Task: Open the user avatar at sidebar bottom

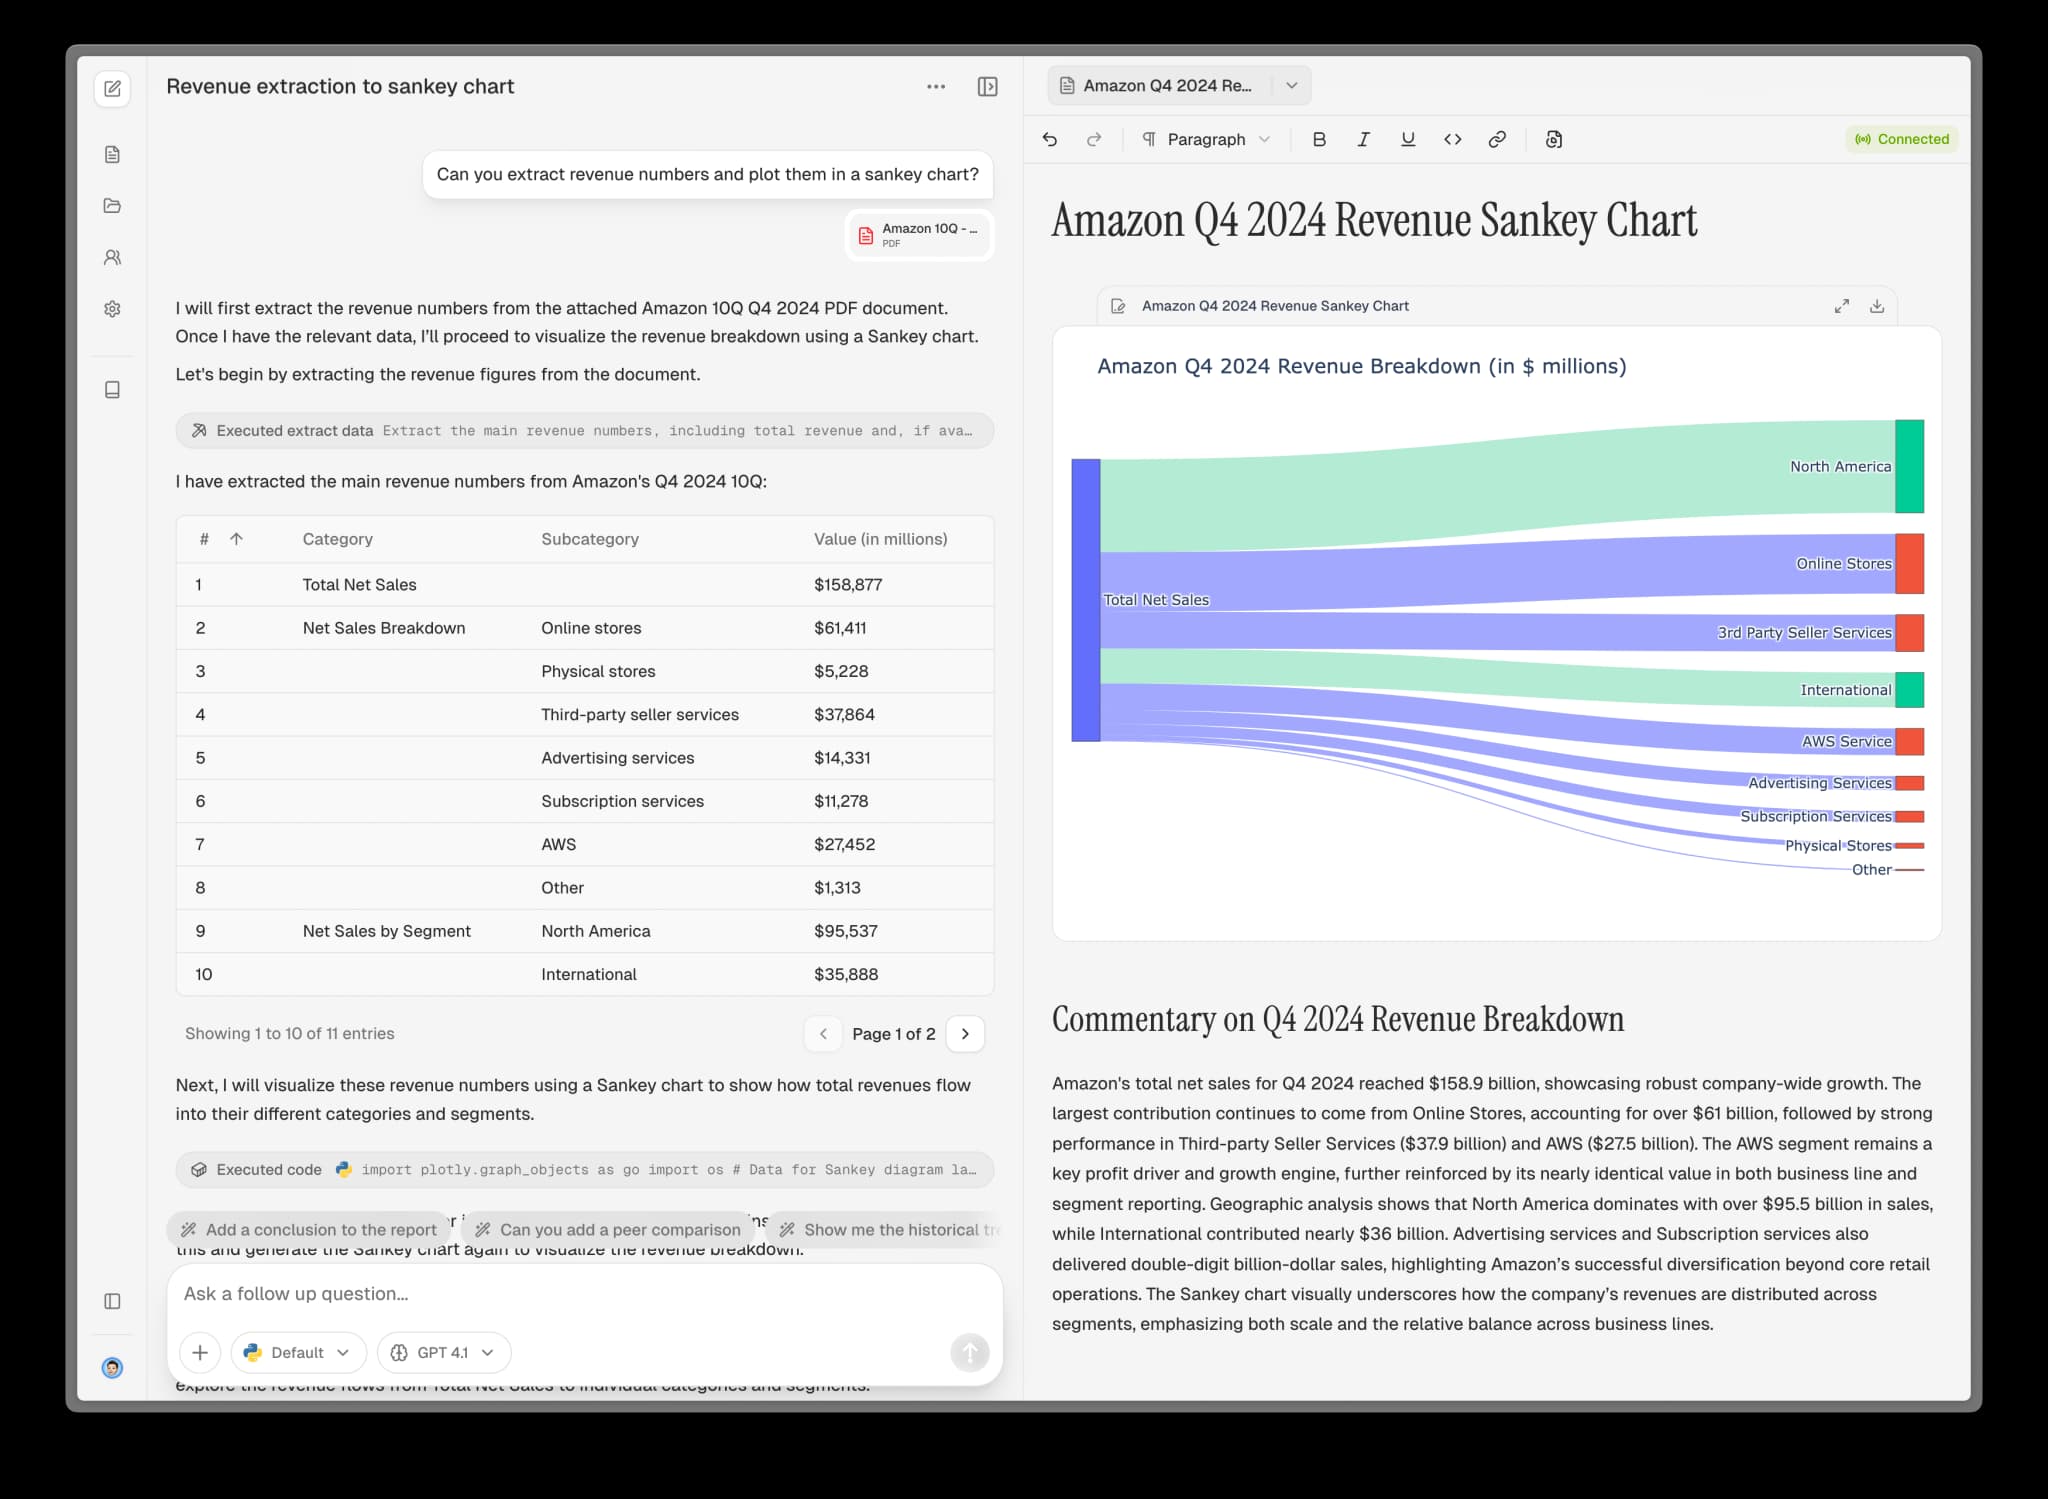Action: pos(112,1368)
